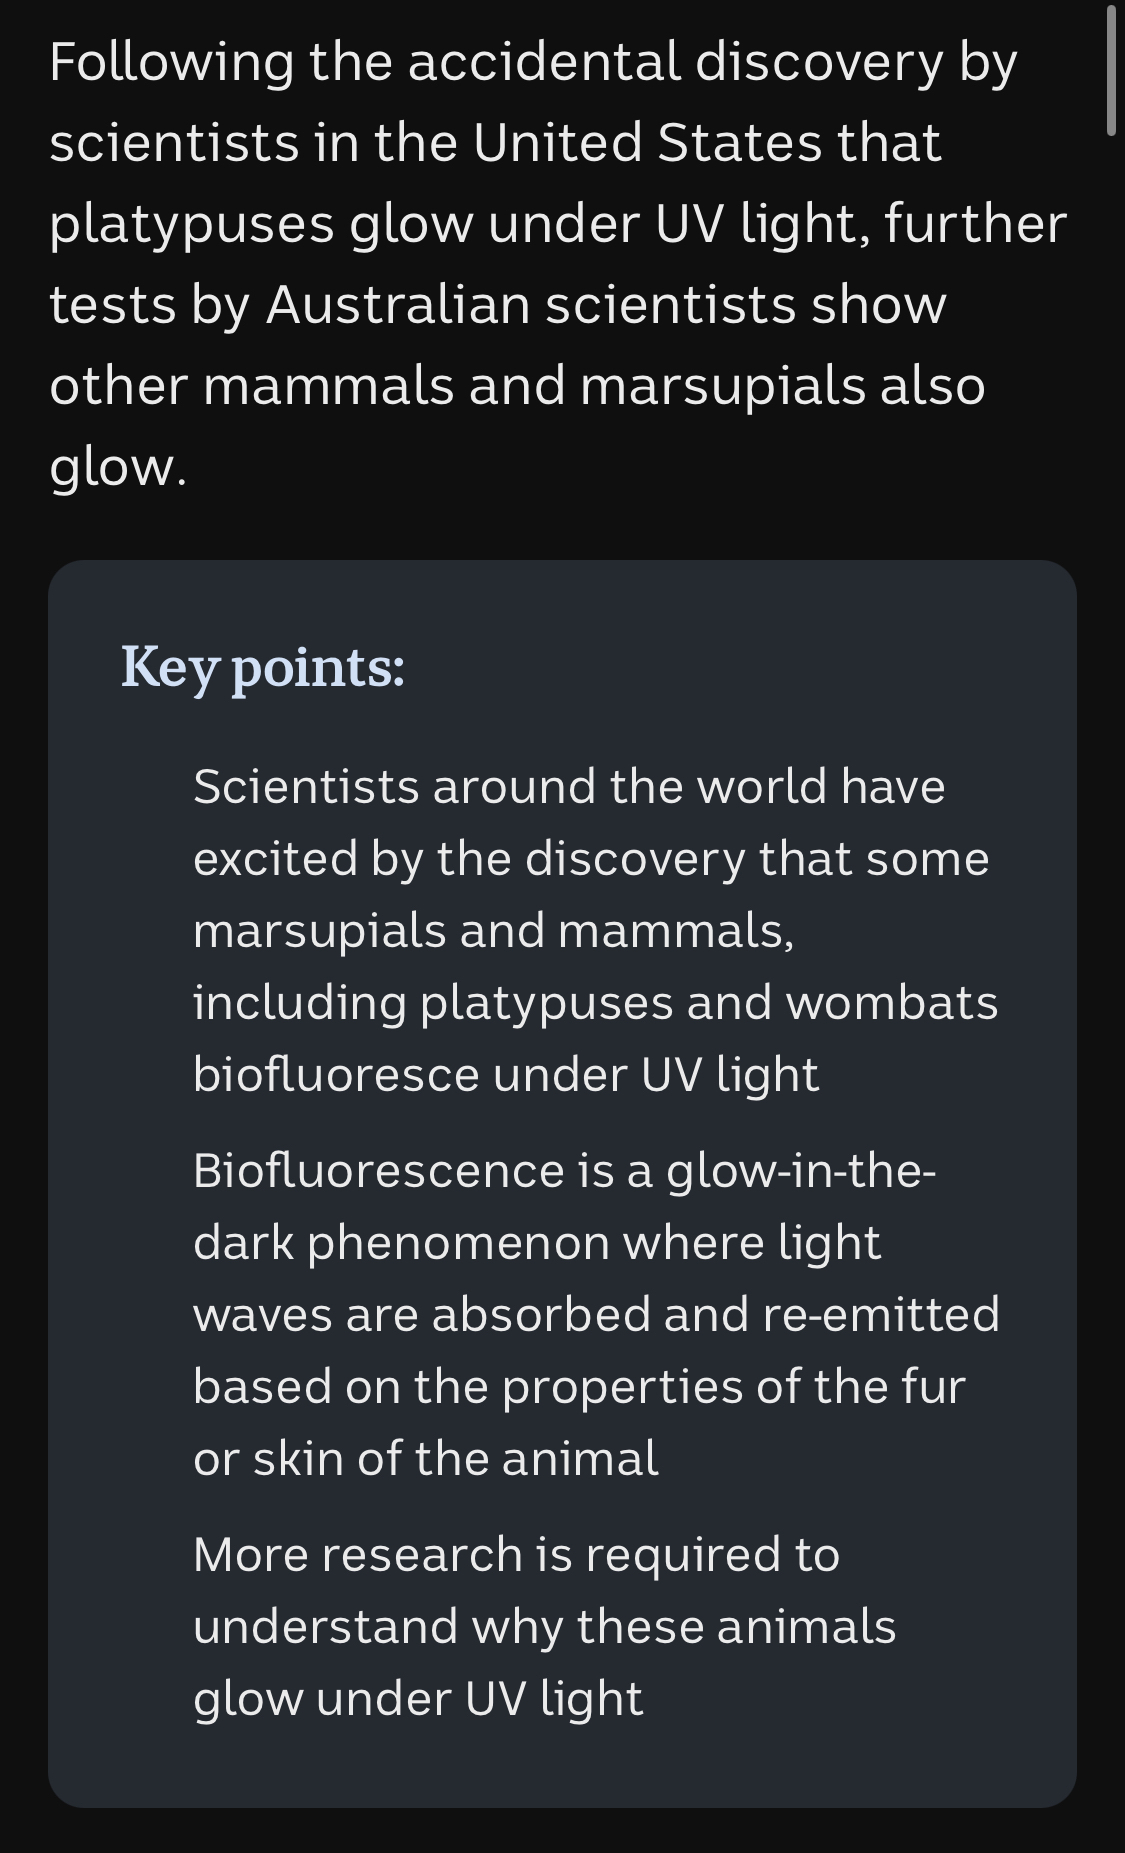Screen dimensions: 1125x1853
Task: Click the word "re-emitted"
Action: pos(880,1315)
